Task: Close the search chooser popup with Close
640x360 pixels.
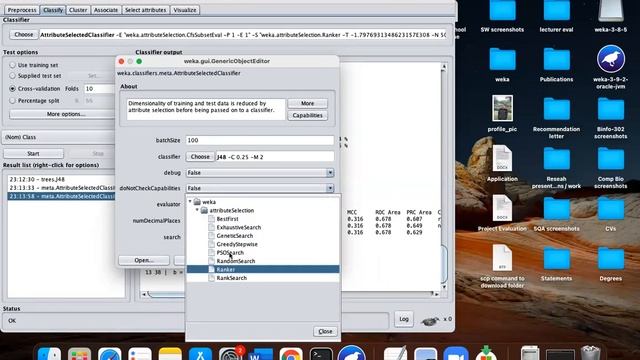Action: click(325, 331)
